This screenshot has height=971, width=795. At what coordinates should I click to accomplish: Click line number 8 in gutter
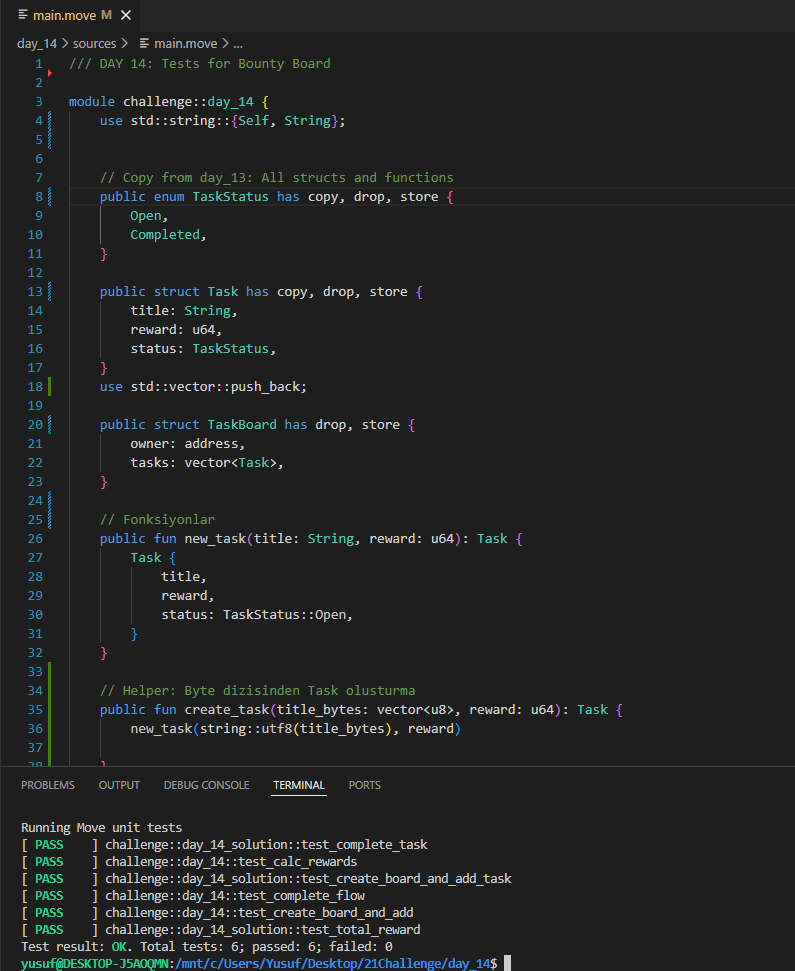pos(39,197)
